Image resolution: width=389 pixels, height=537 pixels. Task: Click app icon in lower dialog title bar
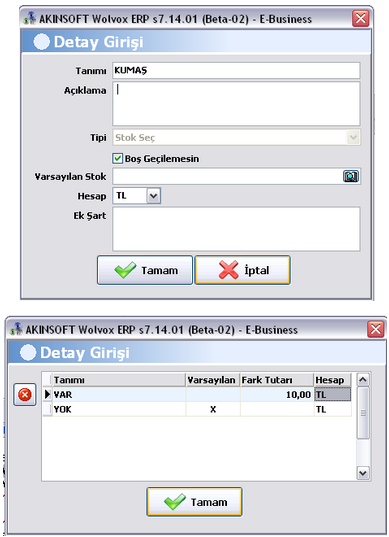tap(16, 329)
